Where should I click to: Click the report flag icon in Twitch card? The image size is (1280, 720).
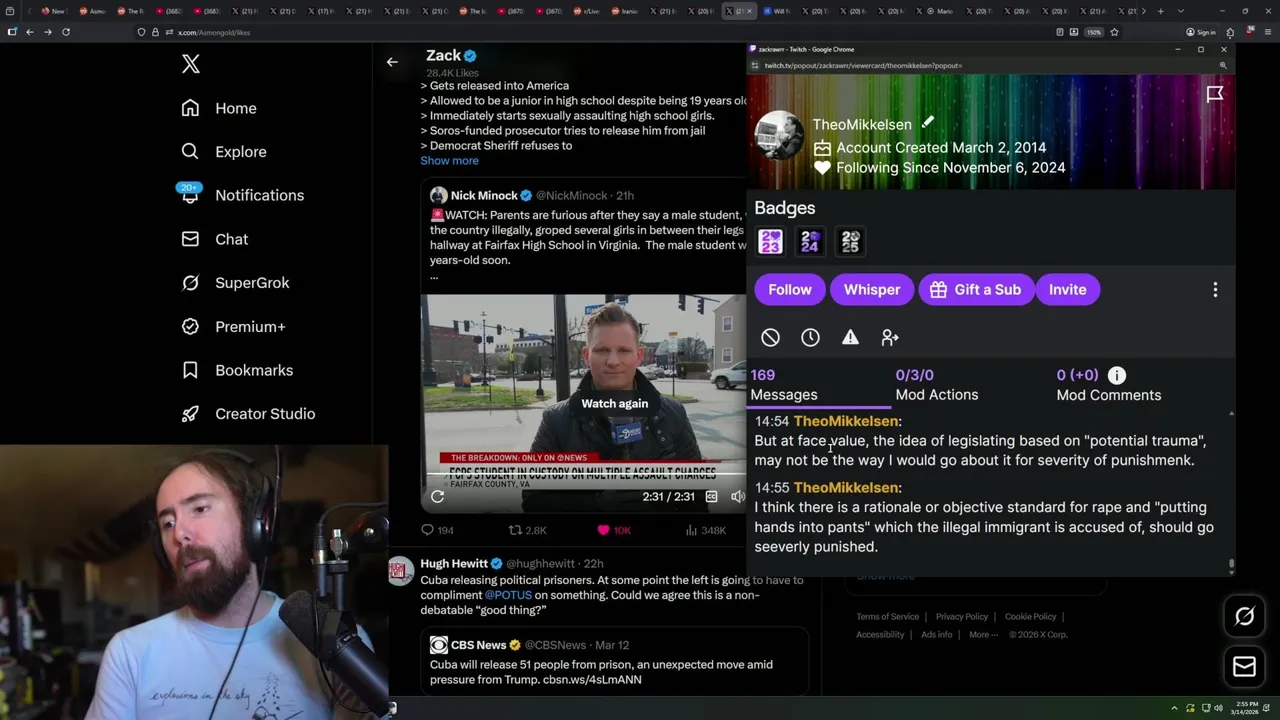tap(1215, 94)
